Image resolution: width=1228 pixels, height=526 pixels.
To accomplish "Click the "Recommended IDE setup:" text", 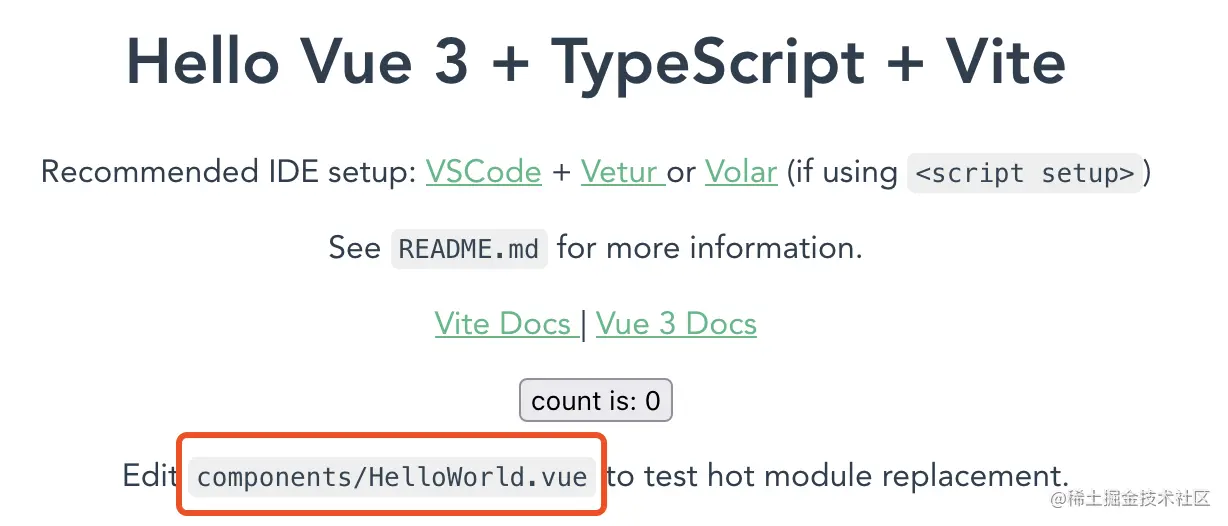I will (x=228, y=172).
